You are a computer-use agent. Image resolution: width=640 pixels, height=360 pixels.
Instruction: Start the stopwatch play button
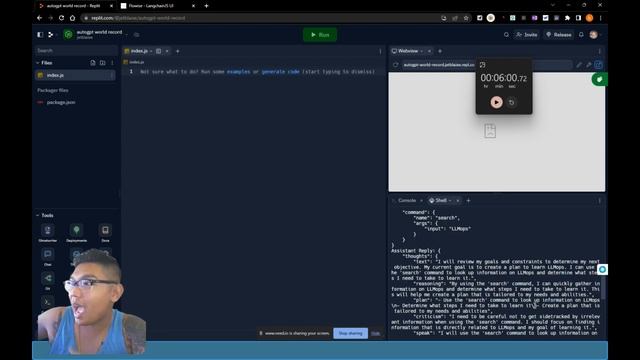496,102
